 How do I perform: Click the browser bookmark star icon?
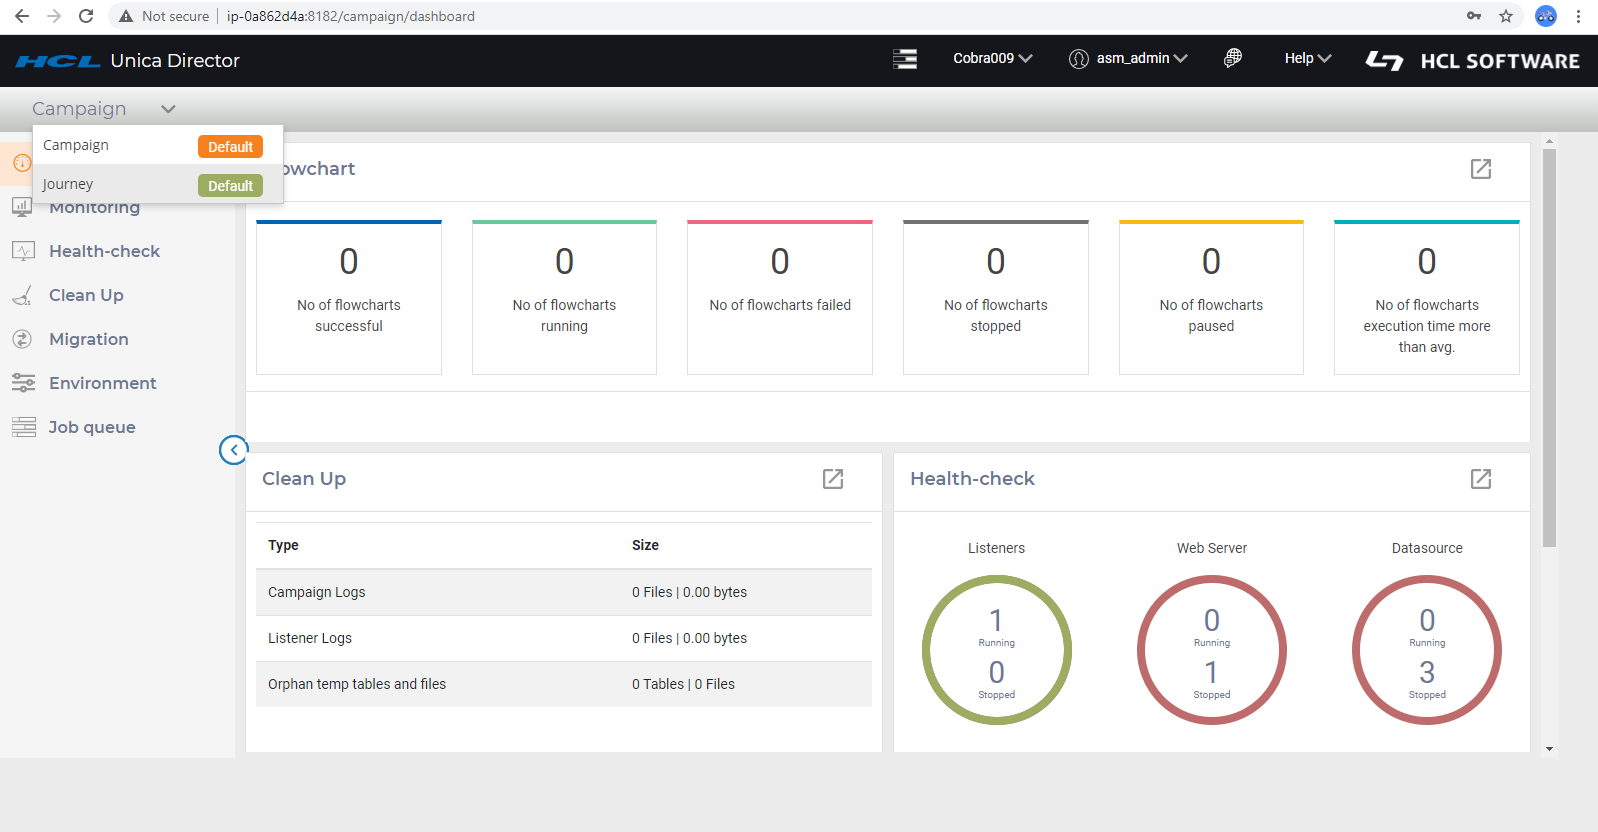(1505, 16)
